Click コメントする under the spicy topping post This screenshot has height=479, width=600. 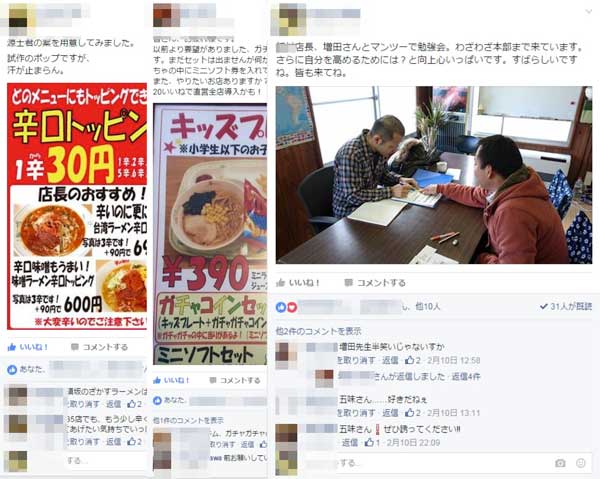(99, 347)
